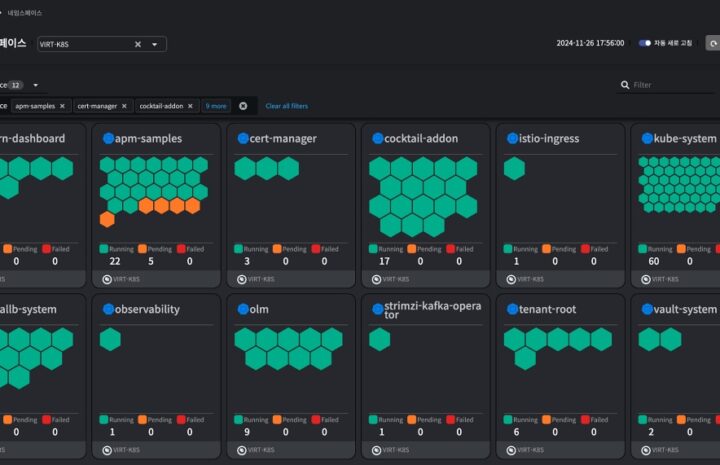Click the blue icon next to strimzi-kafka-operator
The image size is (720, 465).
click(x=377, y=309)
